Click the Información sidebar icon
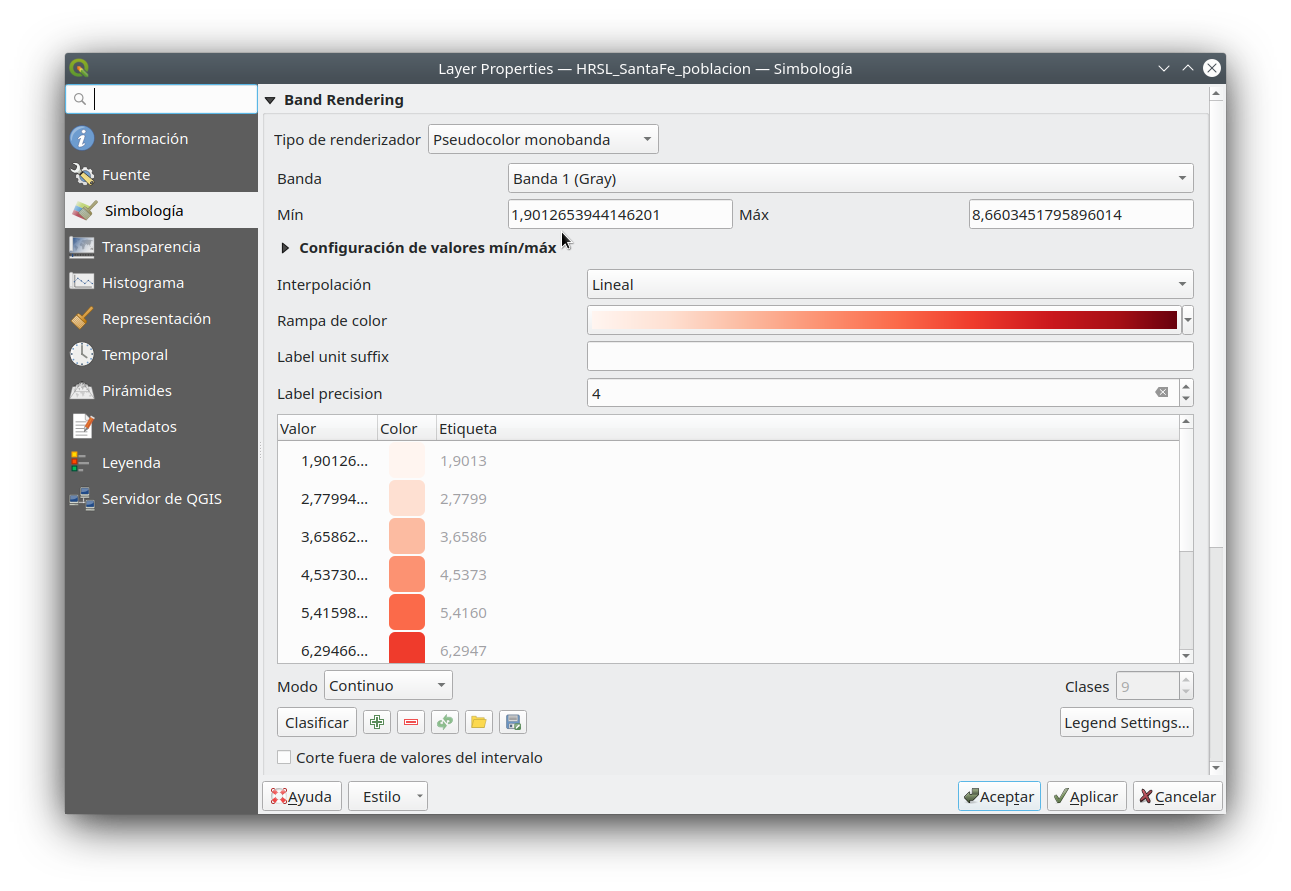The height and width of the screenshot is (891, 1291). pyautogui.click(x=82, y=138)
